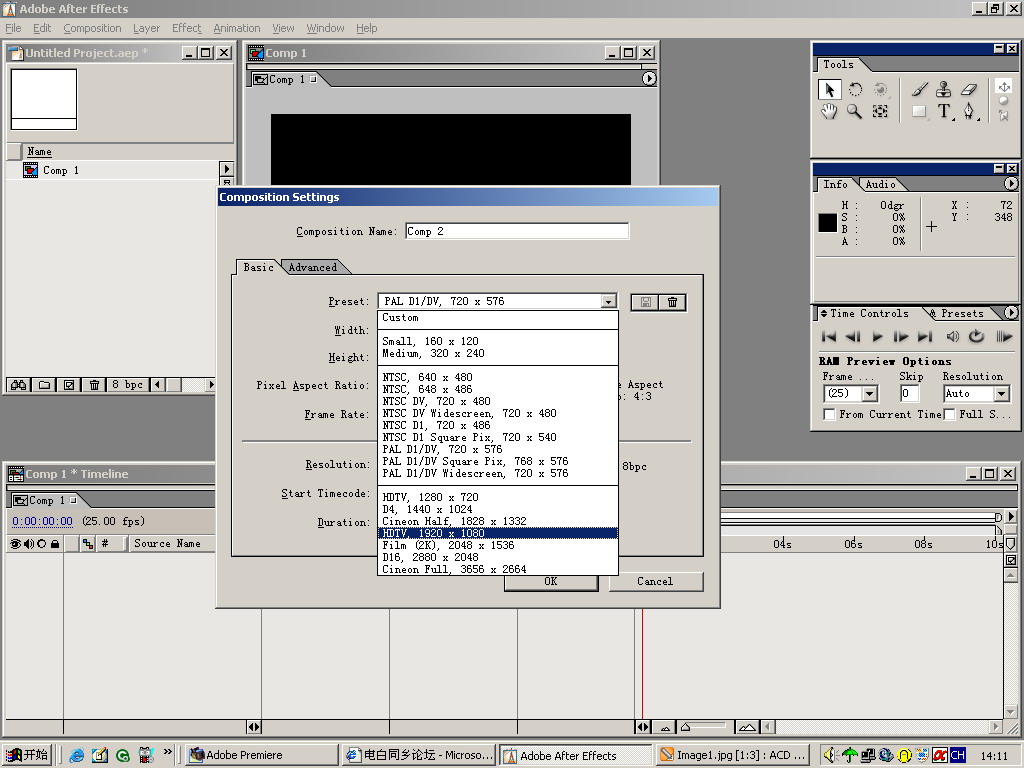
Task: Toggle audio mute in Time Controls
Action: [x=952, y=337]
